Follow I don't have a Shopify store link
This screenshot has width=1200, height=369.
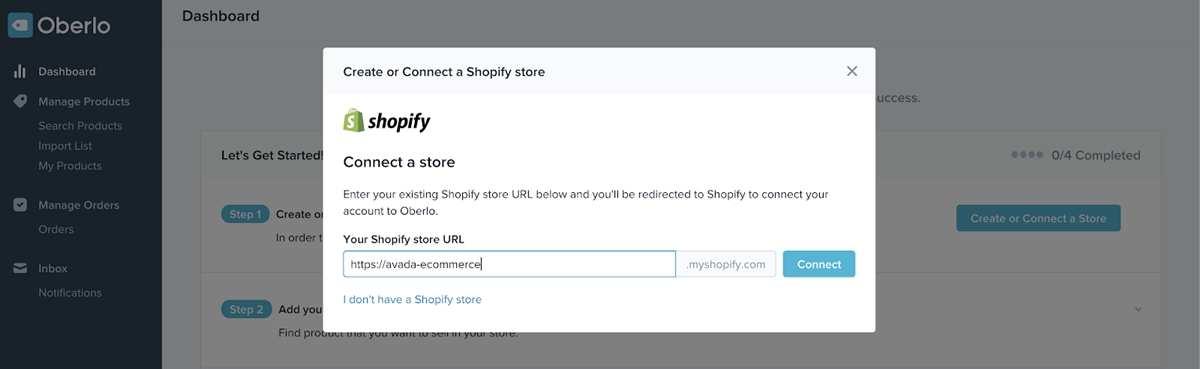click(x=412, y=300)
